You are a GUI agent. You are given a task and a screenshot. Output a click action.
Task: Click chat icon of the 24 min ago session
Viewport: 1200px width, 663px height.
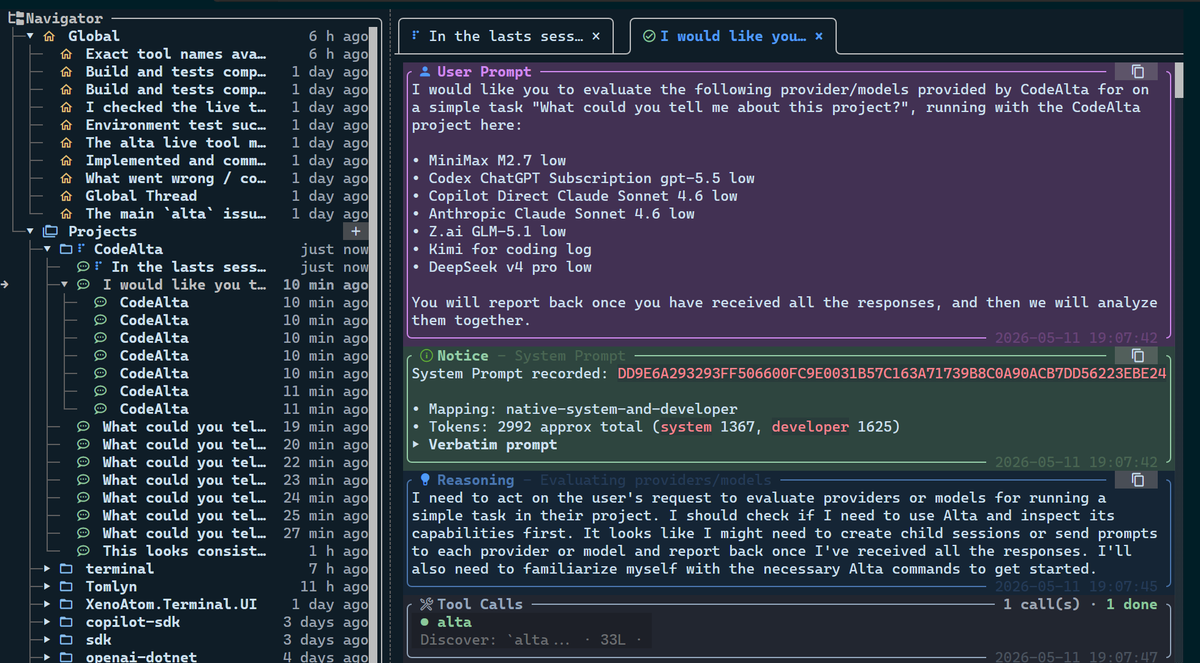[83, 498]
